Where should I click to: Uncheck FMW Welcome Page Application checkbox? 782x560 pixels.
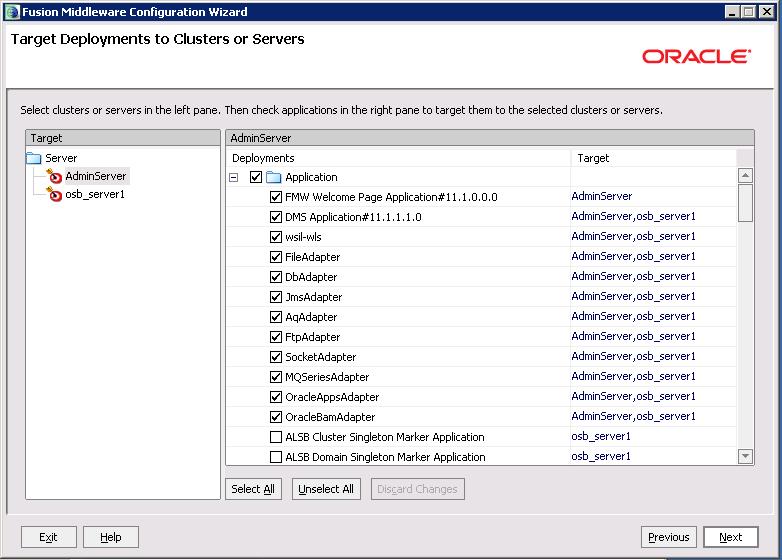(x=276, y=197)
